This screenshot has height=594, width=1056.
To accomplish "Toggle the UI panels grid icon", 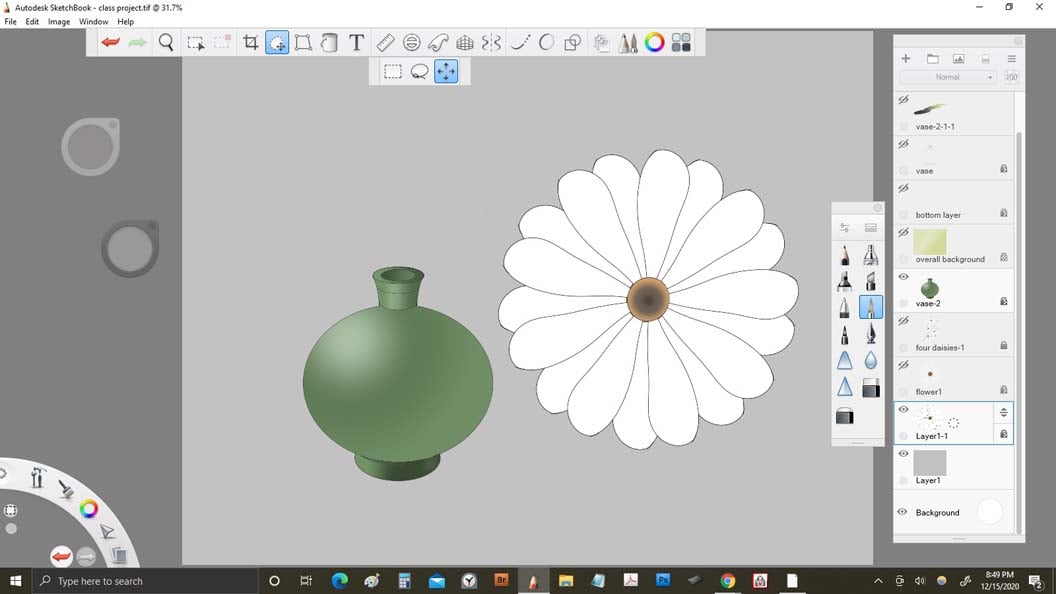I will pos(681,42).
